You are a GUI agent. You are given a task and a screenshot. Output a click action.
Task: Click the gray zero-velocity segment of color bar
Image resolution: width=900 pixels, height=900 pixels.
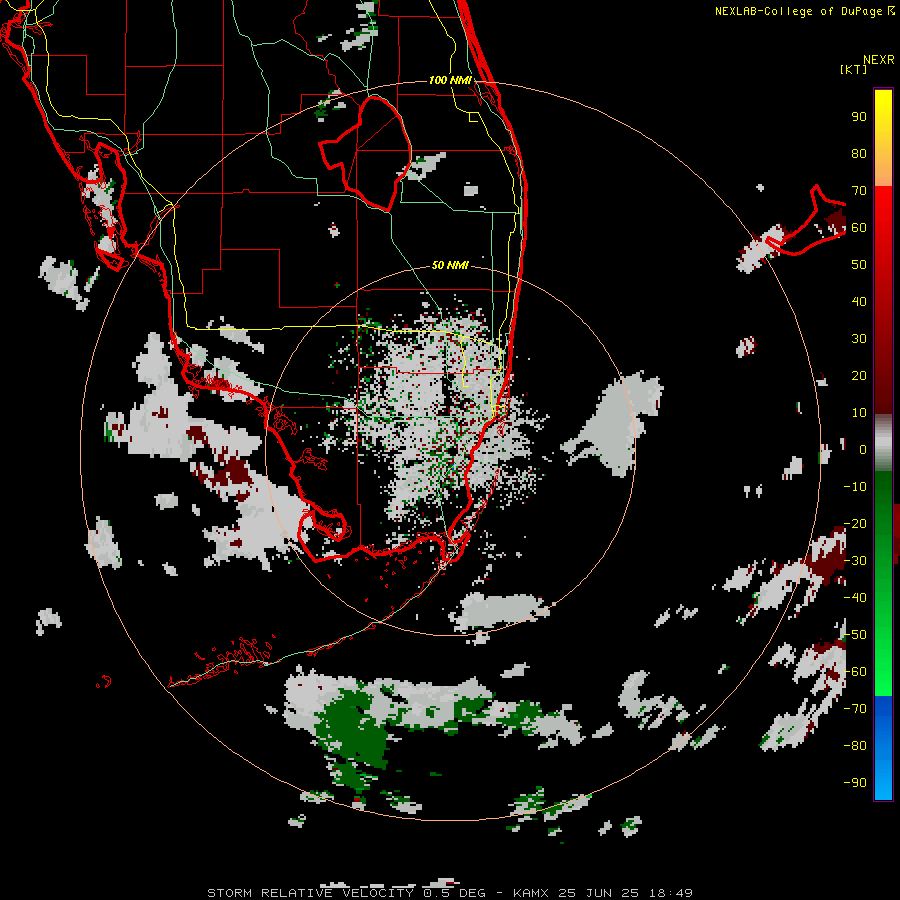coord(883,443)
